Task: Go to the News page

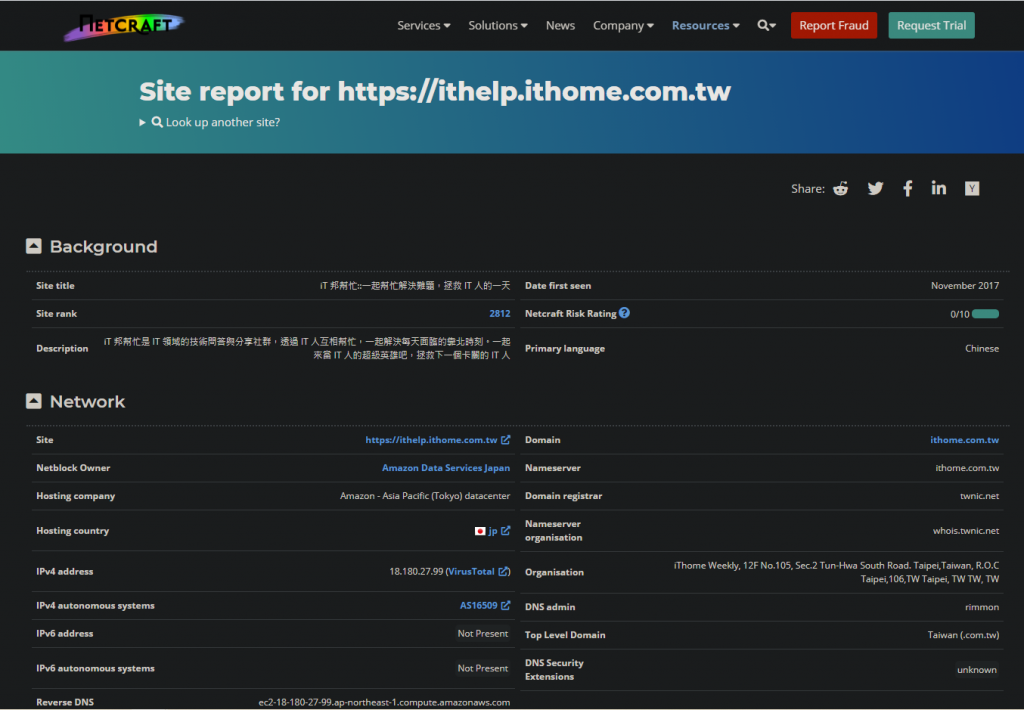Action: (x=560, y=25)
